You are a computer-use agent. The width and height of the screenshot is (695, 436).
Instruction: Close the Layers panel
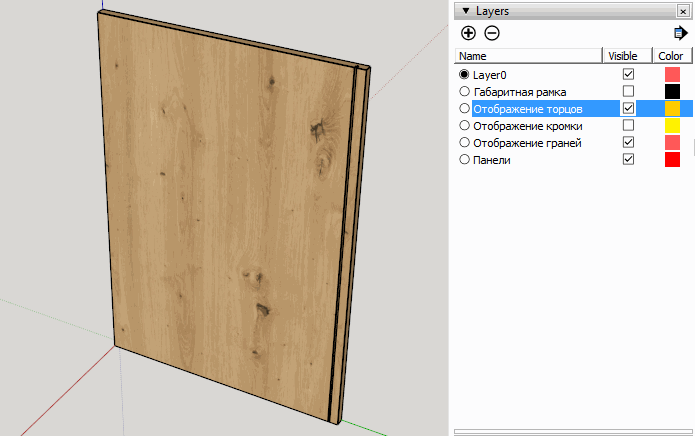pyautogui.click(x=681, y=10)
